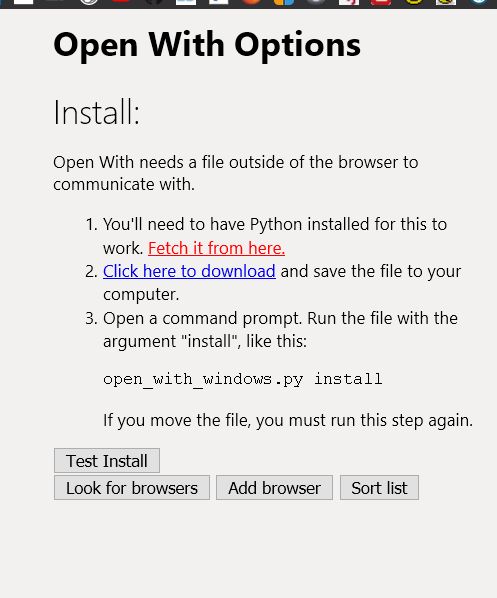Image resolution: width=497 pixels, height=598 pixels.
Task: Click the blue and orange icon in the top bar
Action: click(x=284, y=2)
